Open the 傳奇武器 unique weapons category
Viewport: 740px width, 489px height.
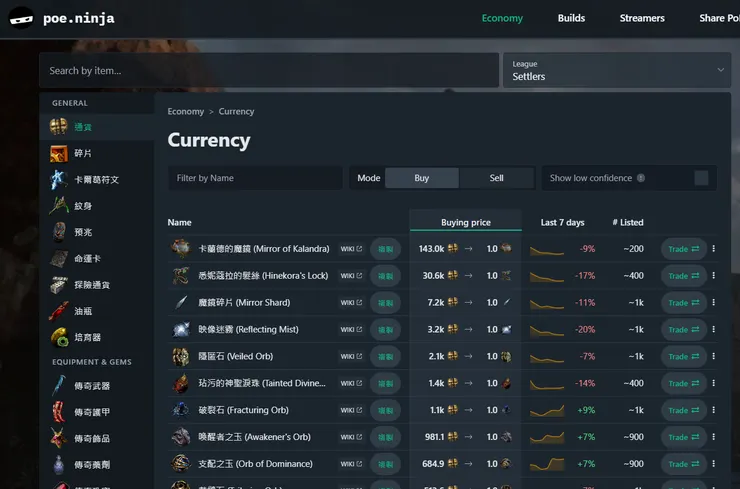[97, 386]
